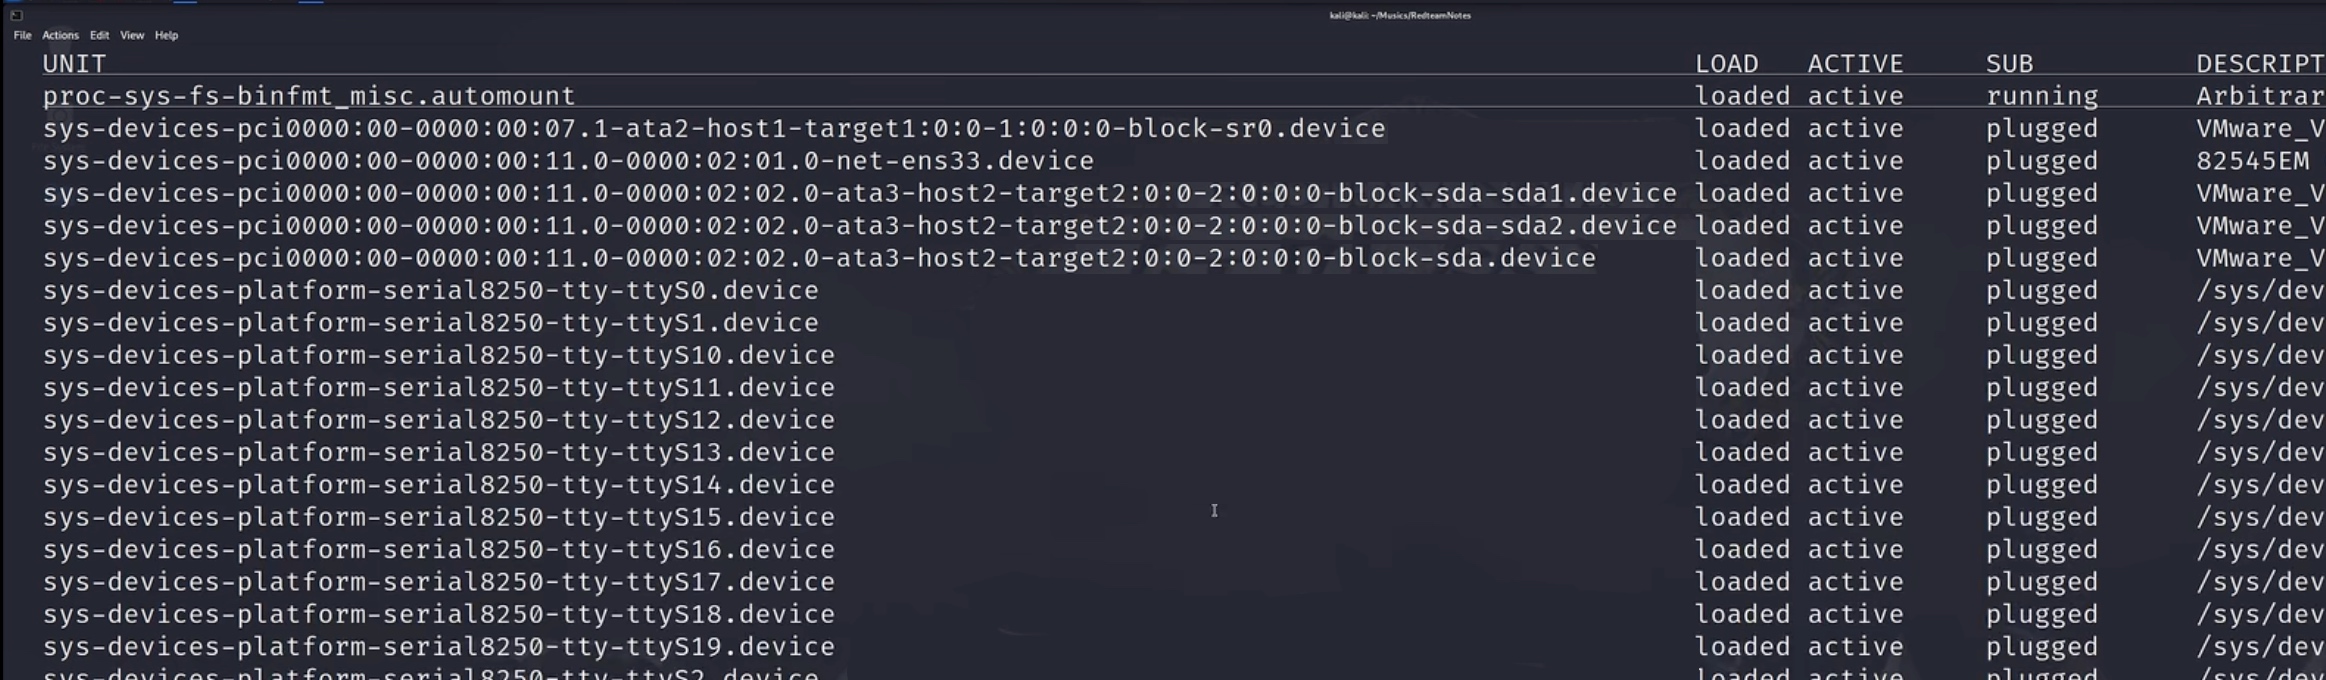The height and width of the screenshot is (680, 2326).
Task: Click the block-sr0.device unit entry
Action: pyautogui.click(x=714, y=129)
